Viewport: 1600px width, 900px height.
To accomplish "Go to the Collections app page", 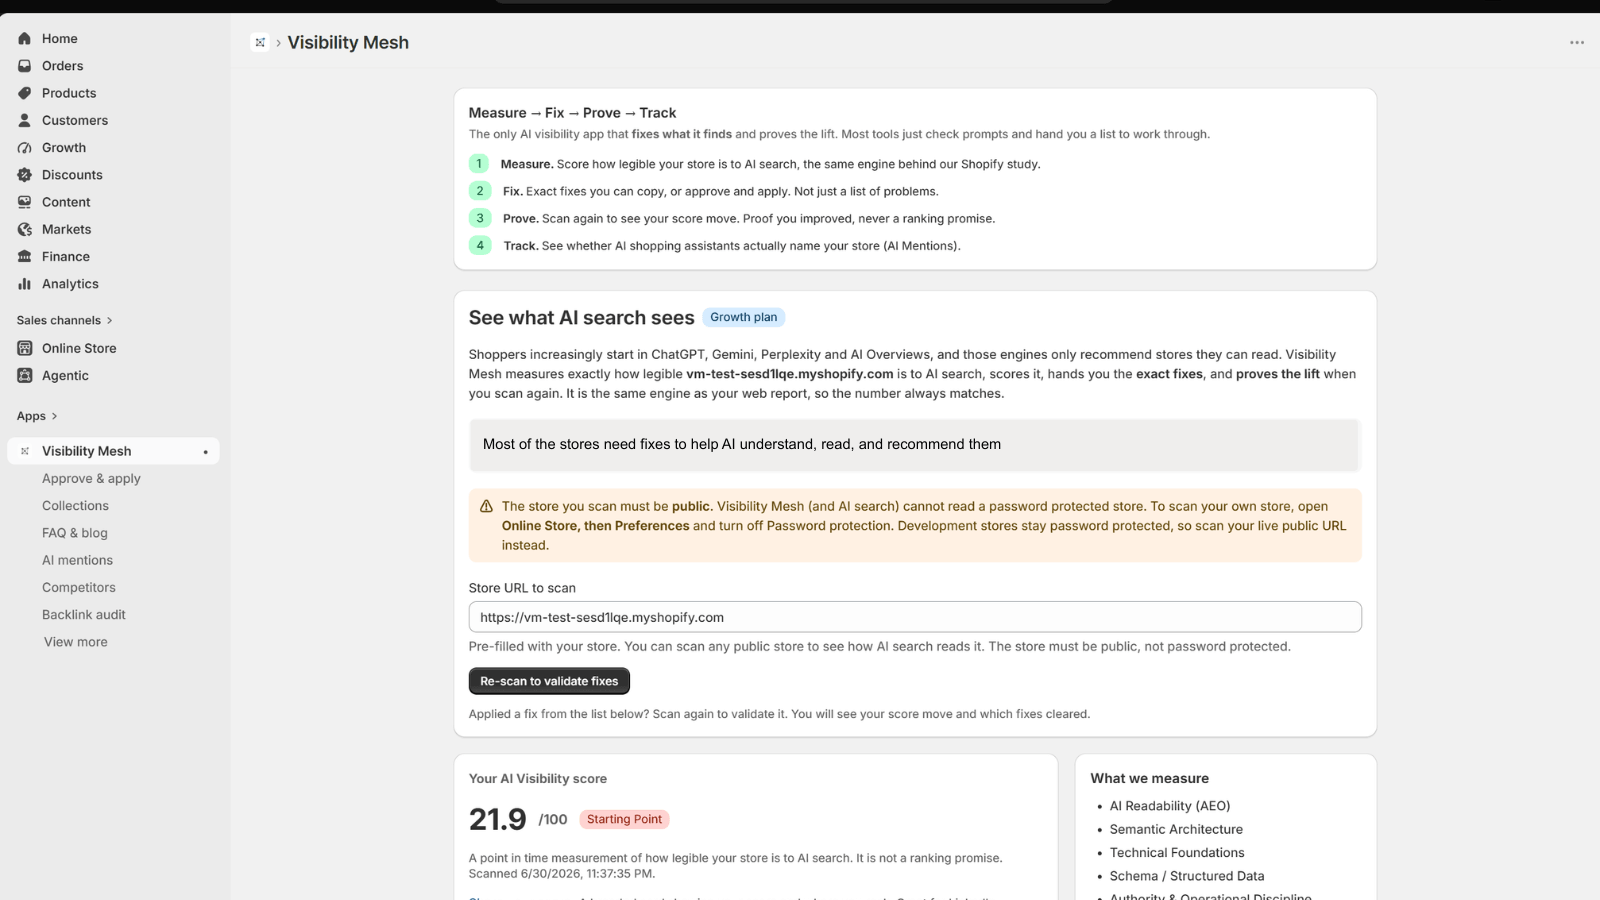I will pos(75,506).
